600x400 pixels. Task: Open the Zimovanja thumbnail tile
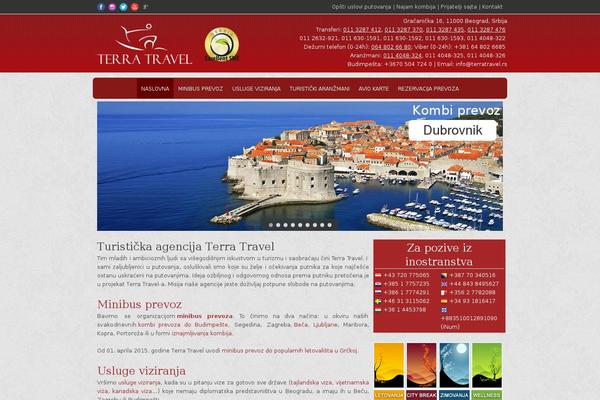click(x=454, y=371)
